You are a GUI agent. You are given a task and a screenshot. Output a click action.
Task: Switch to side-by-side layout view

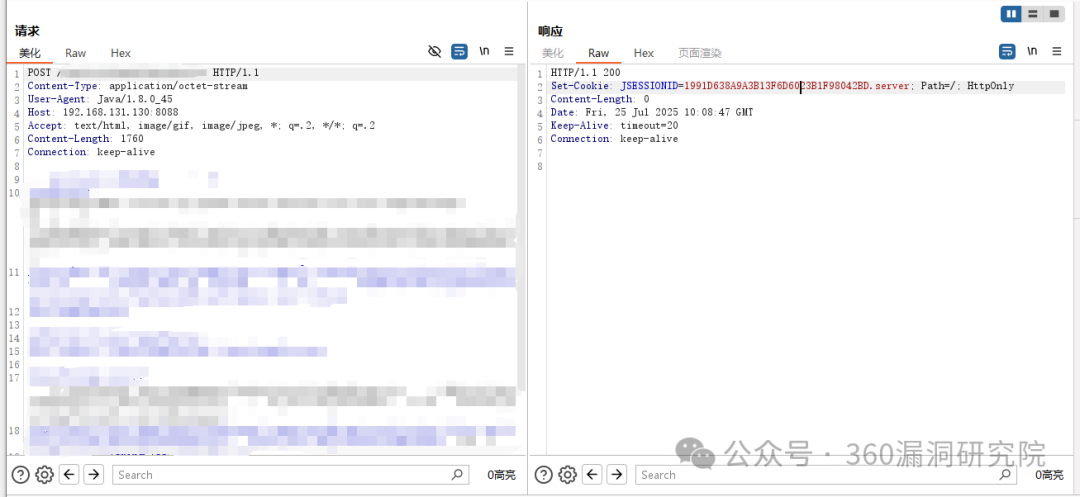pos(1011,14)
